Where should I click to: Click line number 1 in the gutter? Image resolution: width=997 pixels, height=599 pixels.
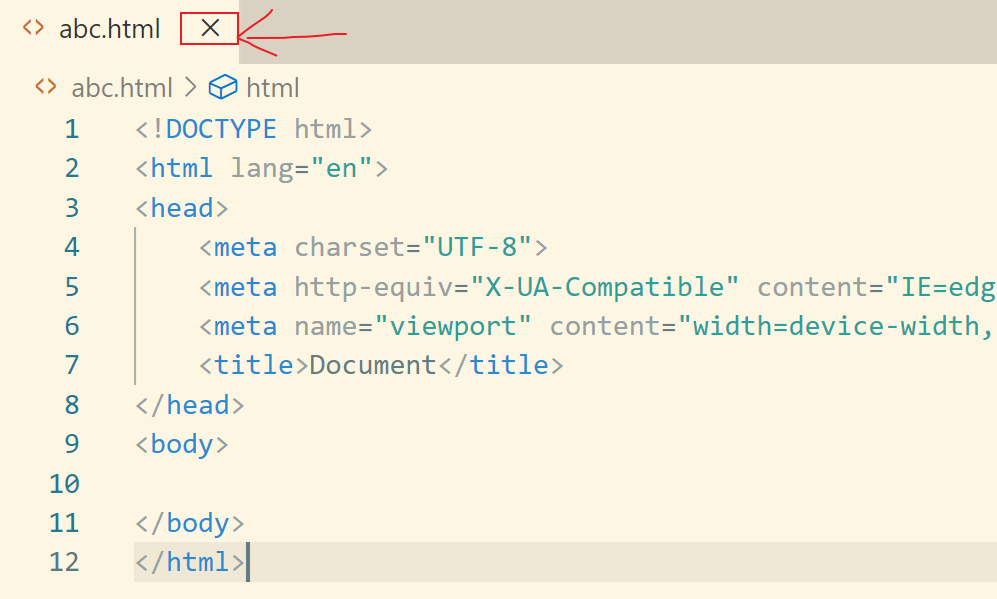click(x=71, y=129)
